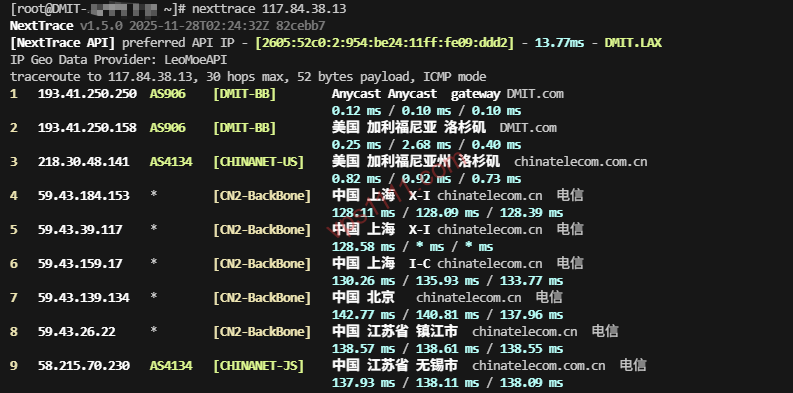
Task: Click AS906 on the hop 1 row
Action: click(167, 94)
